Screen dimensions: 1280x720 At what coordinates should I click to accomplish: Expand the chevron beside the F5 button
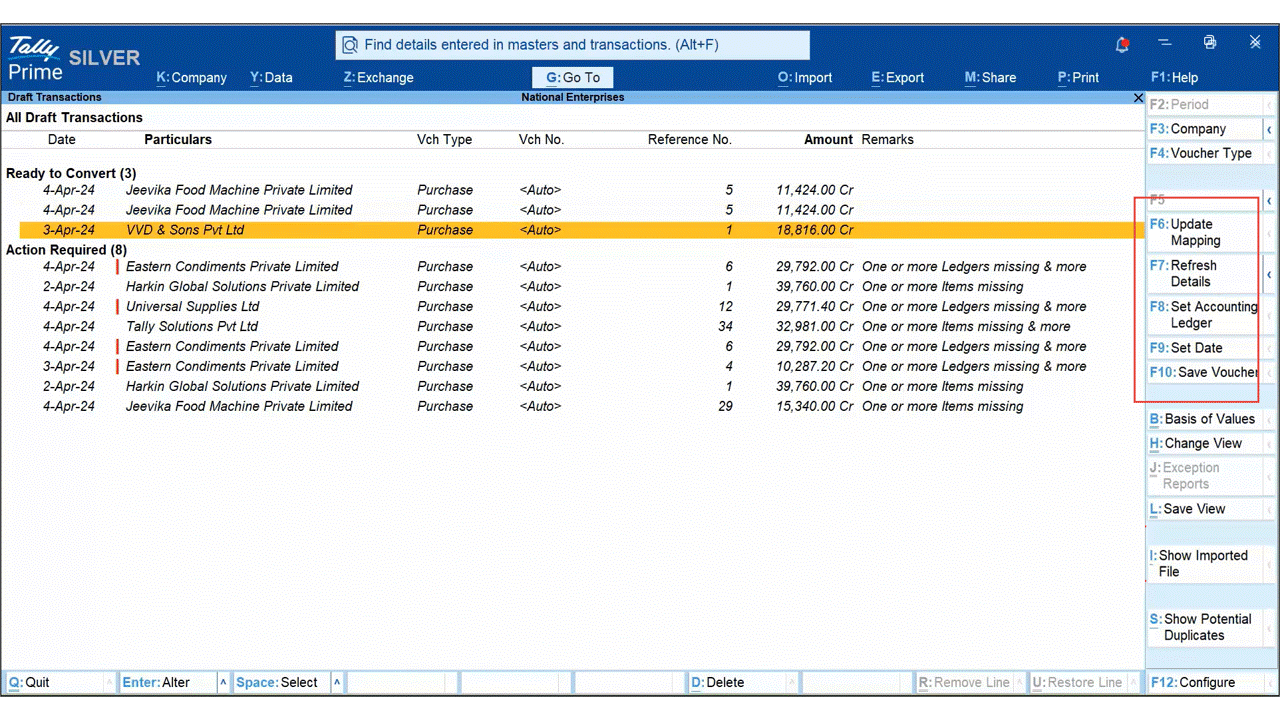(1270, 201)
